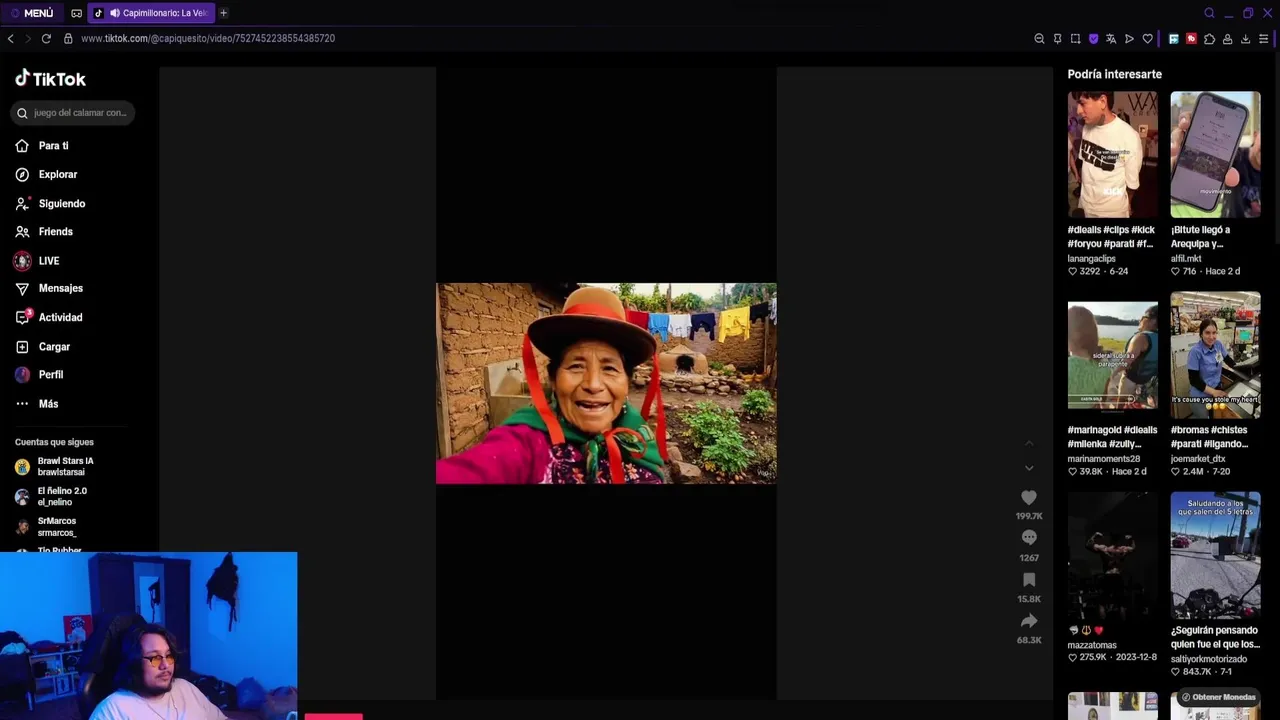This screenshot has height=720, width=1280.
Task: Go to previous video with up chevron
Action: click(1029, 443)
